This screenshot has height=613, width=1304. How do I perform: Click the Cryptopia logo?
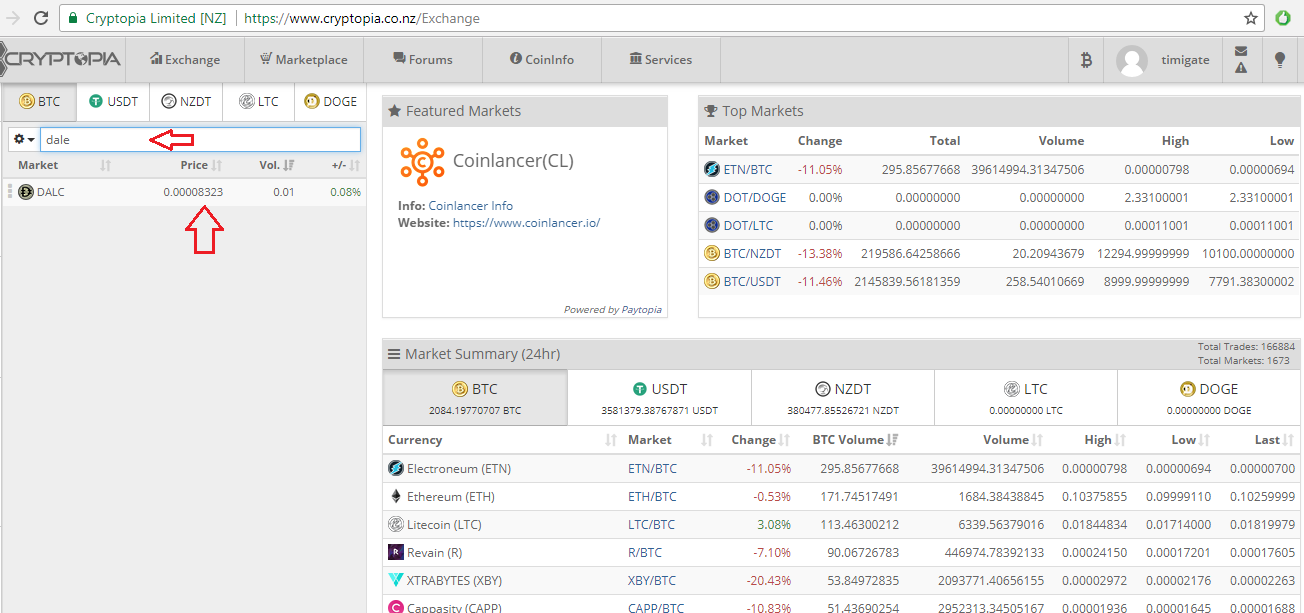coord(60,59)
